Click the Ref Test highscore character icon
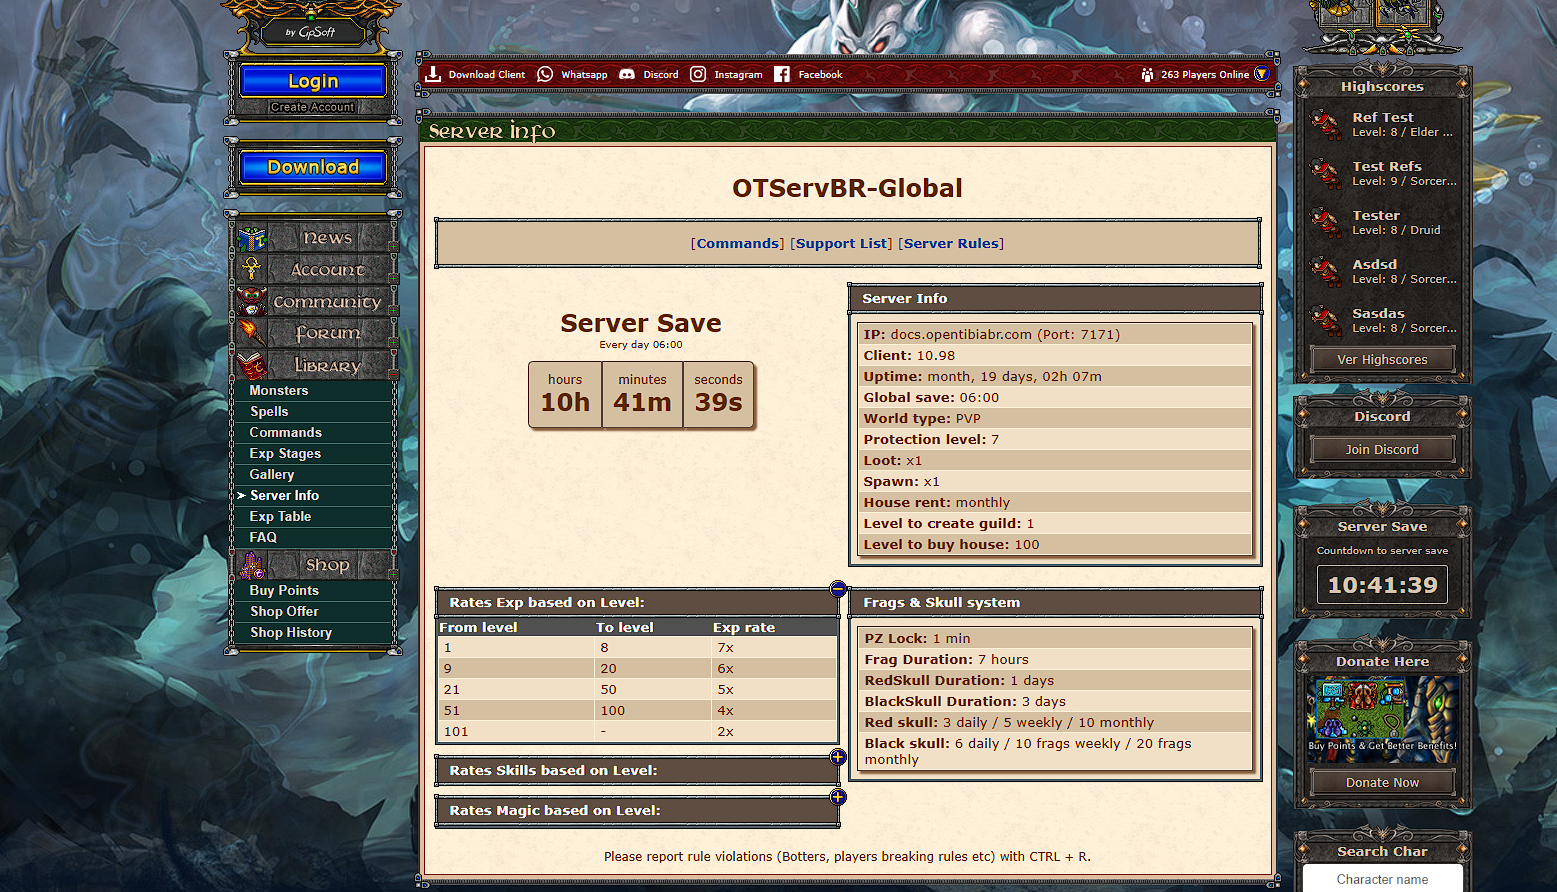 pos(1327,125)
